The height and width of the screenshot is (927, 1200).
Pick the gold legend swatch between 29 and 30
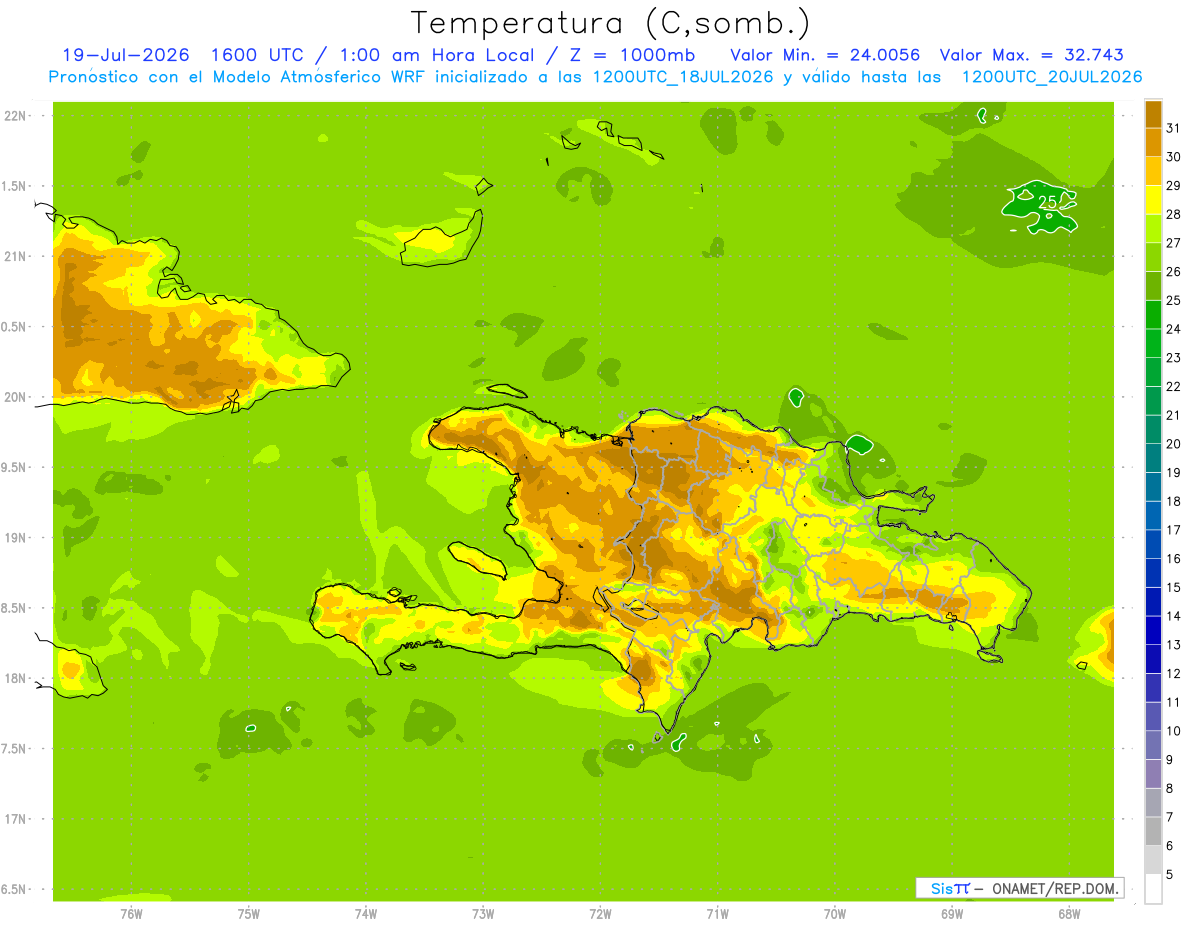[1153, 171]
